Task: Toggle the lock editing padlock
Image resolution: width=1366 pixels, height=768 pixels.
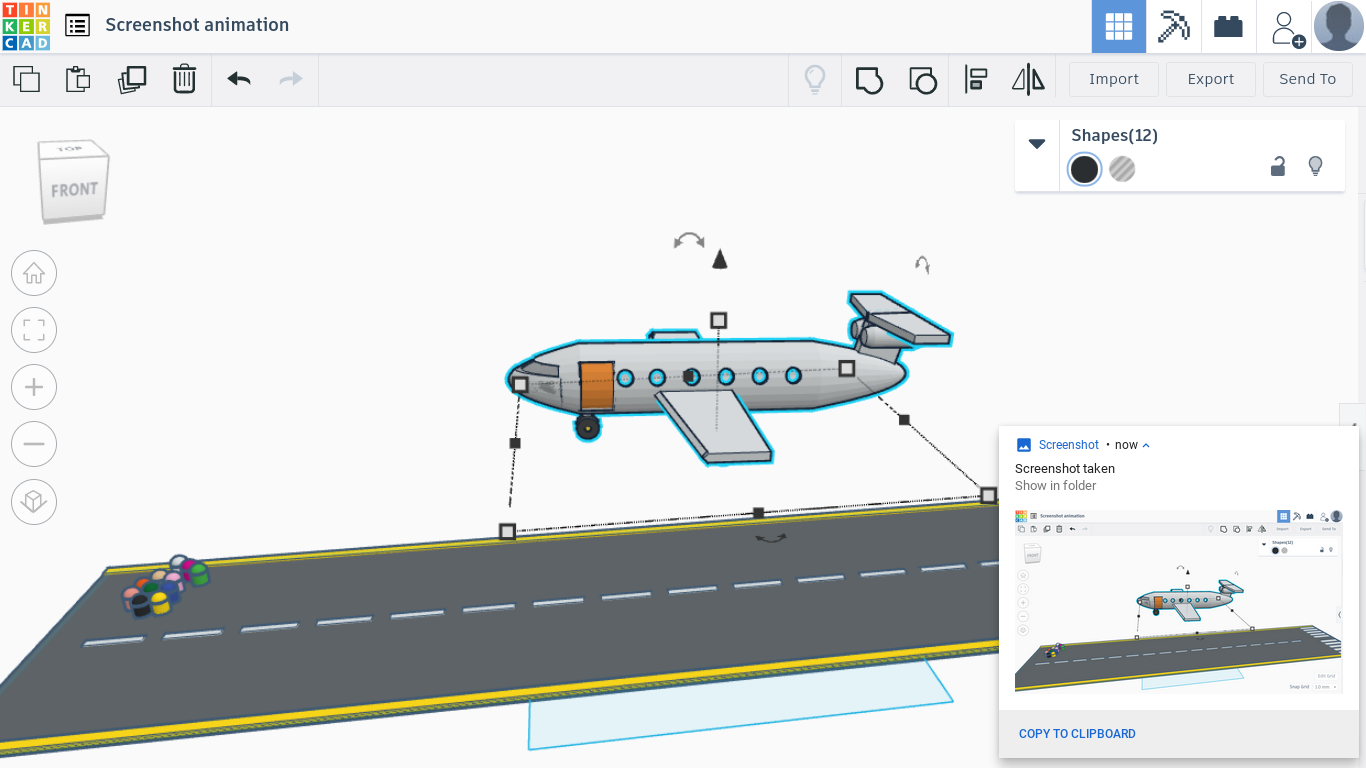Action: click(x=1278, y=166)
